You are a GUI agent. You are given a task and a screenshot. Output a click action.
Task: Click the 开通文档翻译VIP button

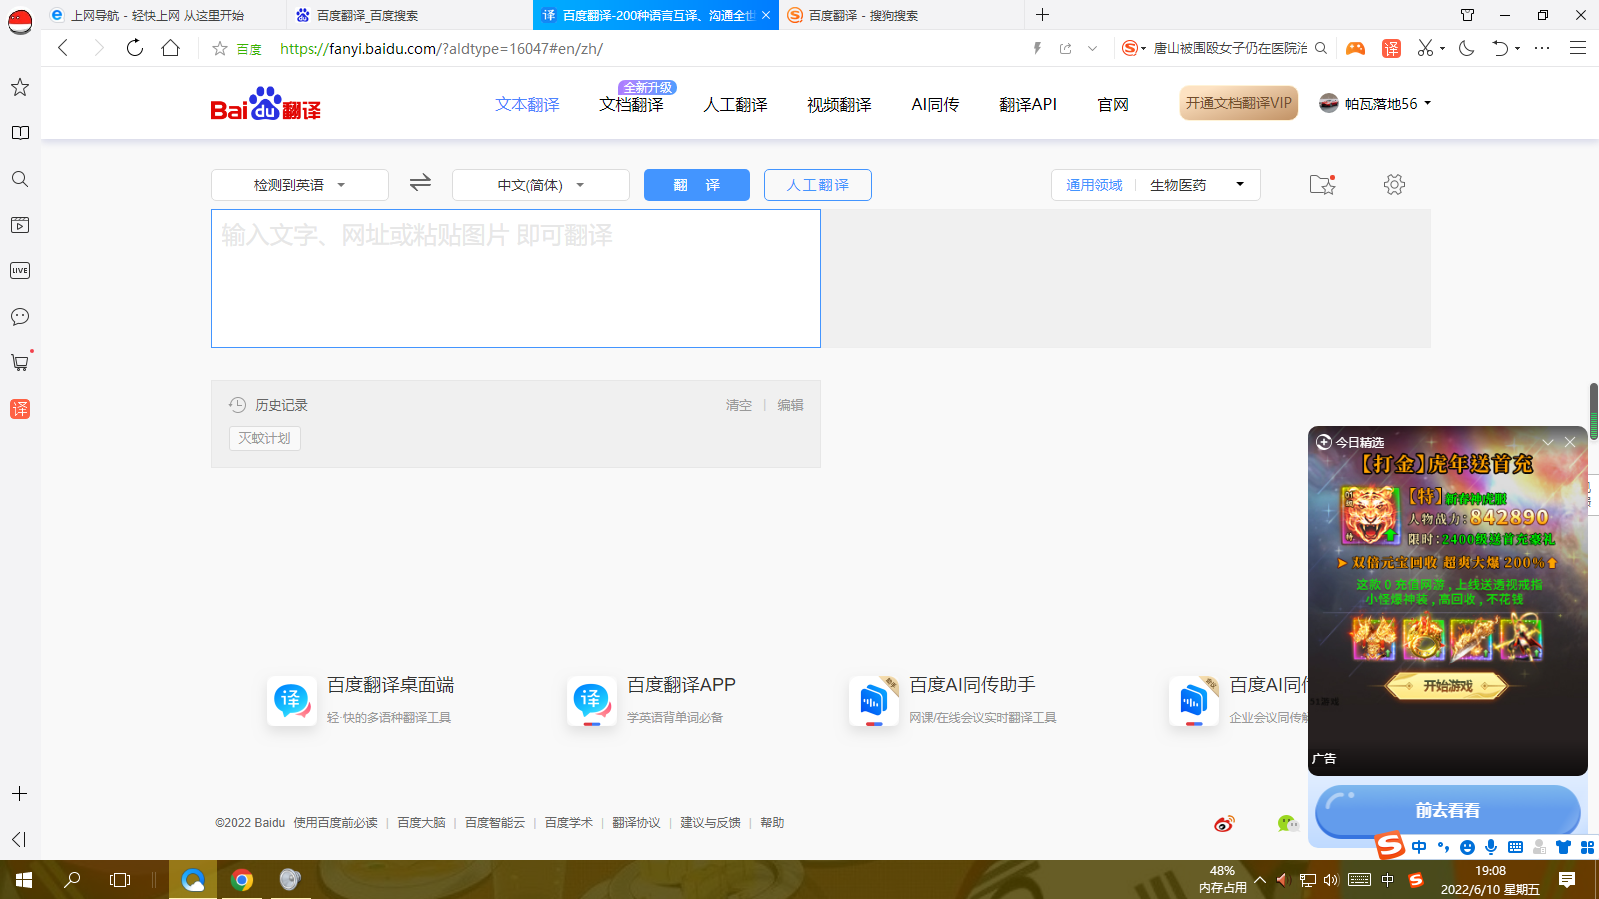(1239, 103)
